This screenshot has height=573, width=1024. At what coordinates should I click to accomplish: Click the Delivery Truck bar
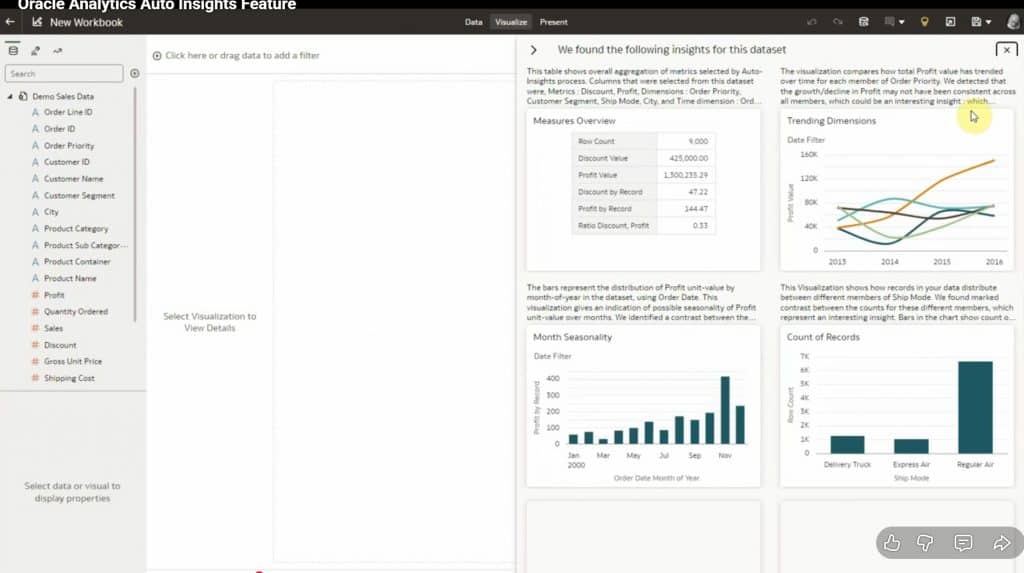coord(847,444)
